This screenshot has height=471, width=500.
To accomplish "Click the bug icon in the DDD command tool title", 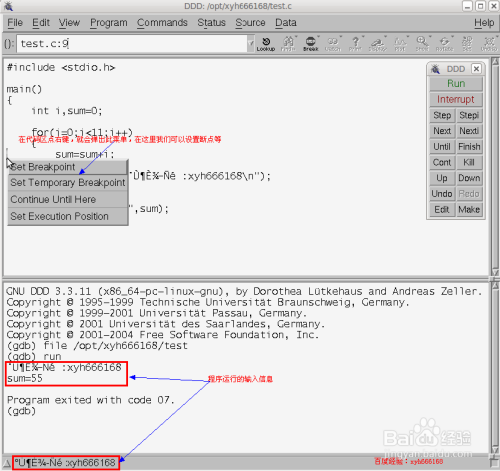I will pos(435,69).
